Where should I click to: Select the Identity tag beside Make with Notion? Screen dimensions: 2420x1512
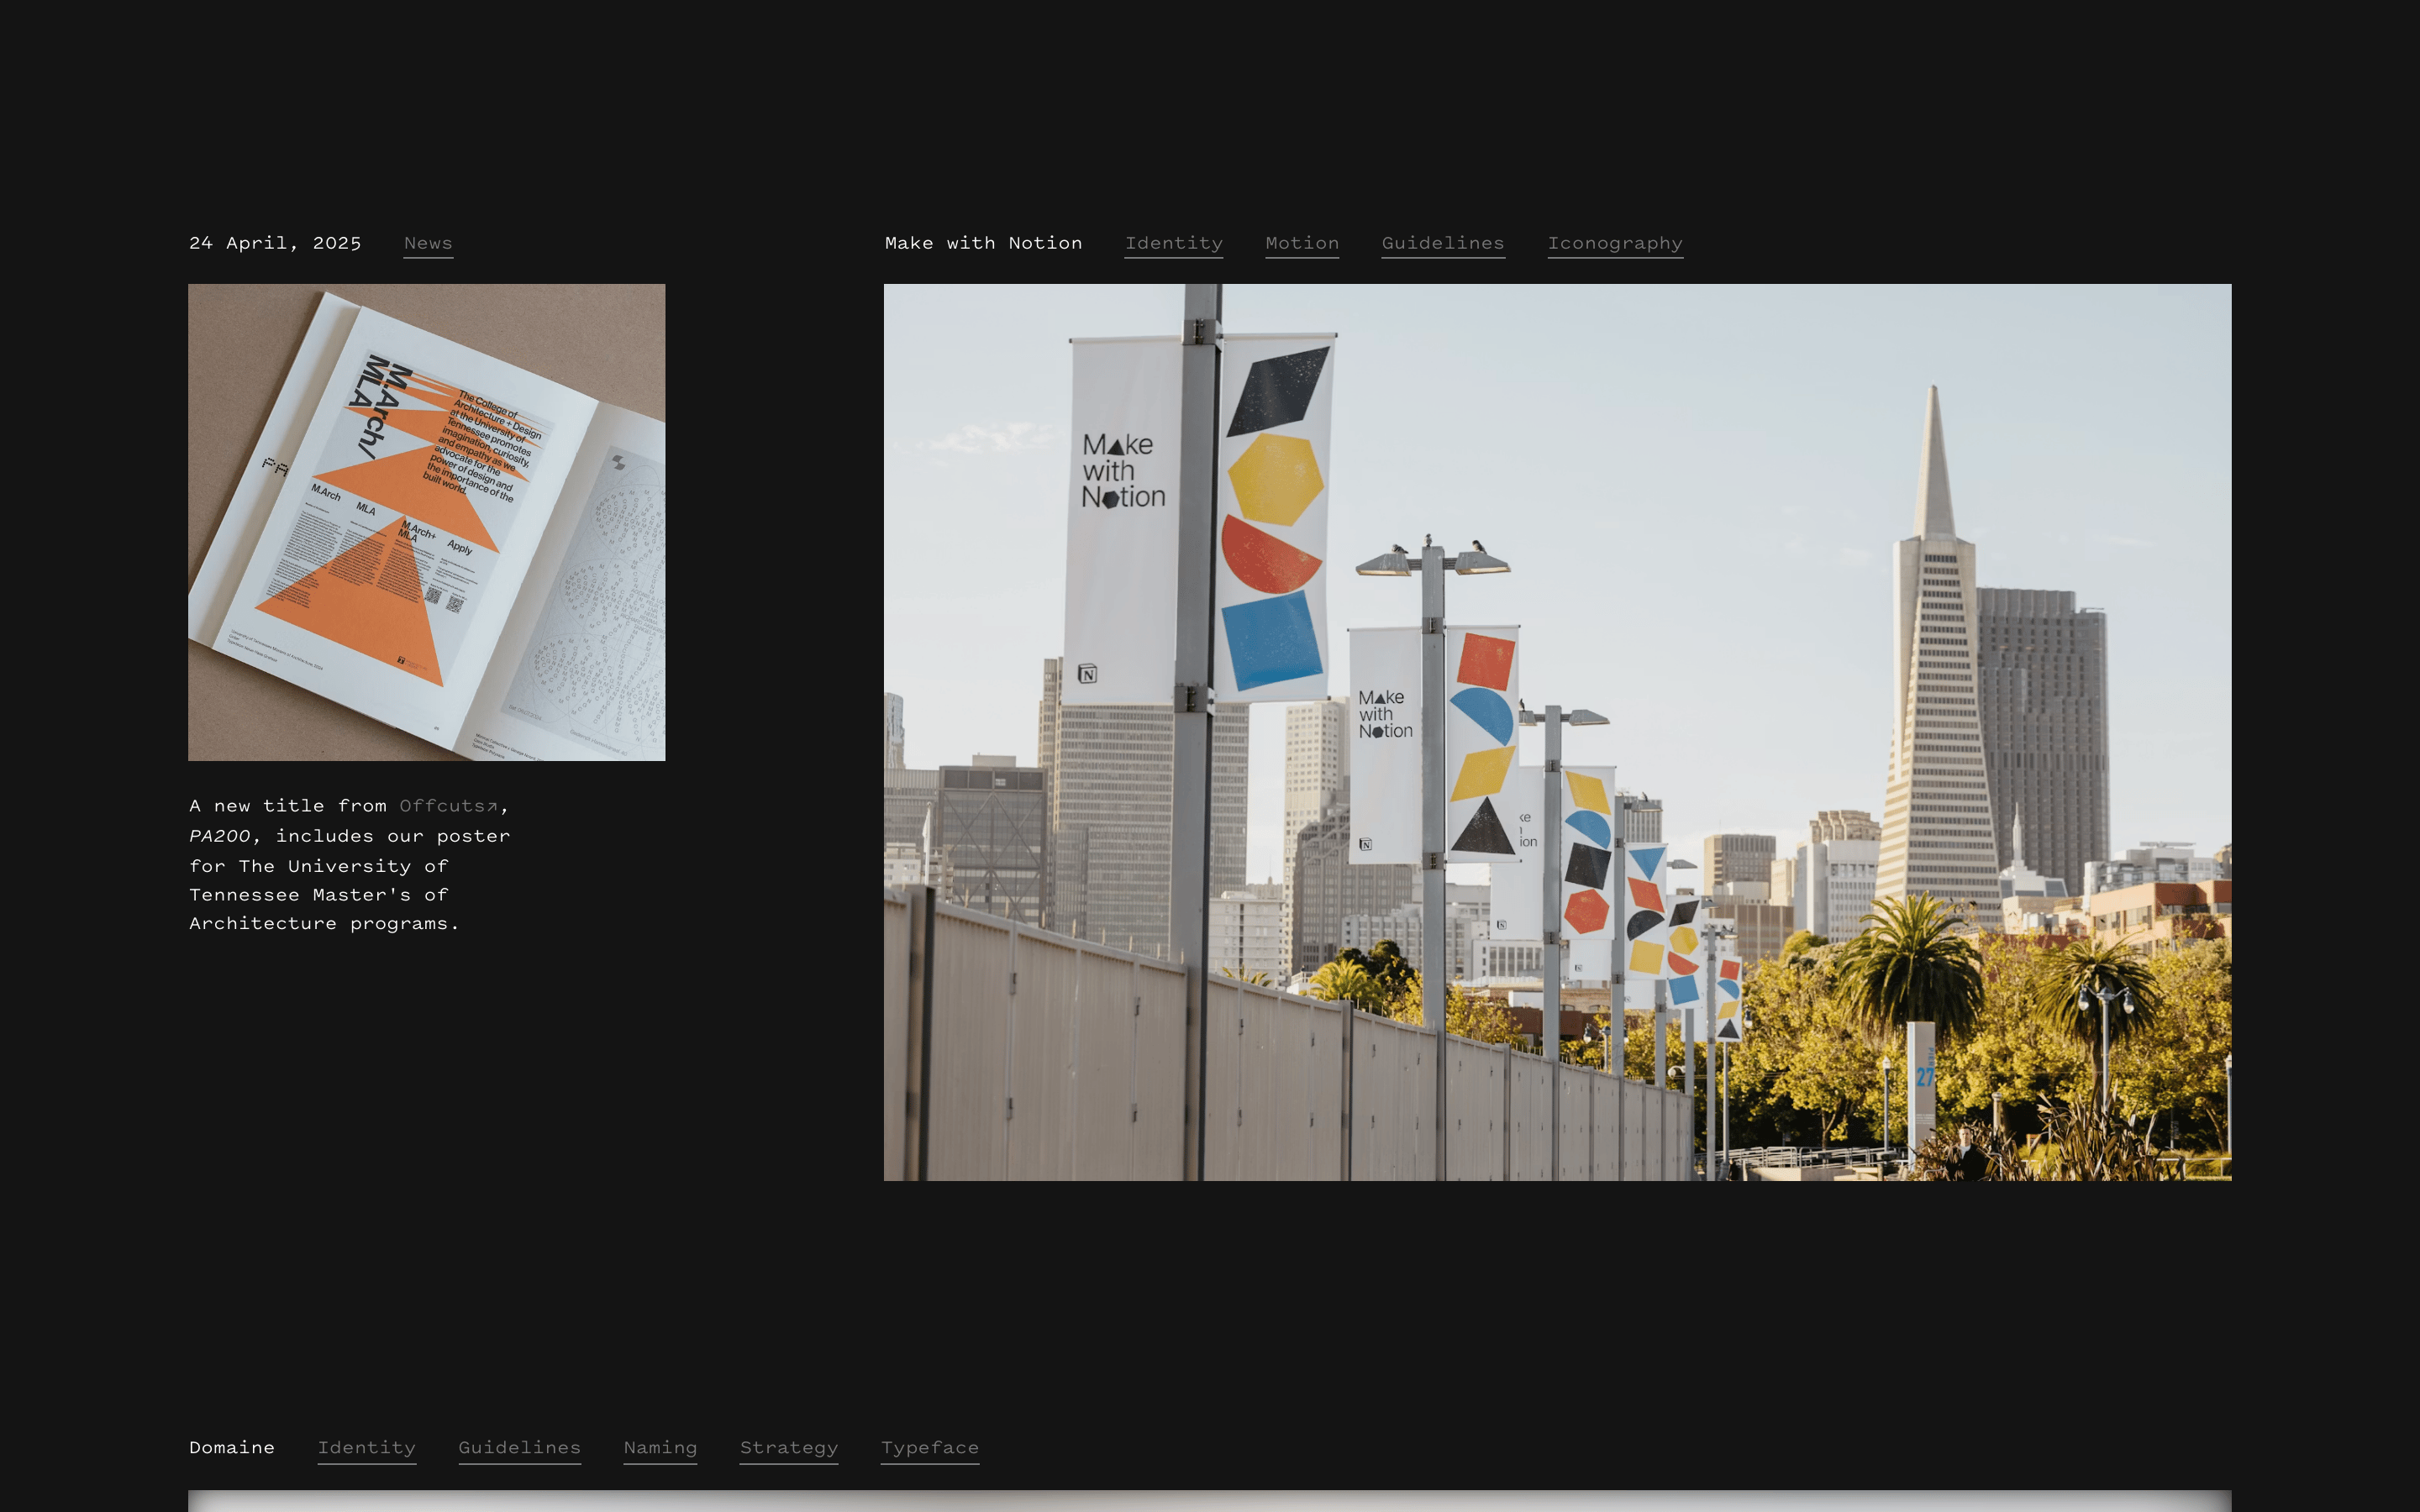pyautogui.click(x=1173, y=243)
